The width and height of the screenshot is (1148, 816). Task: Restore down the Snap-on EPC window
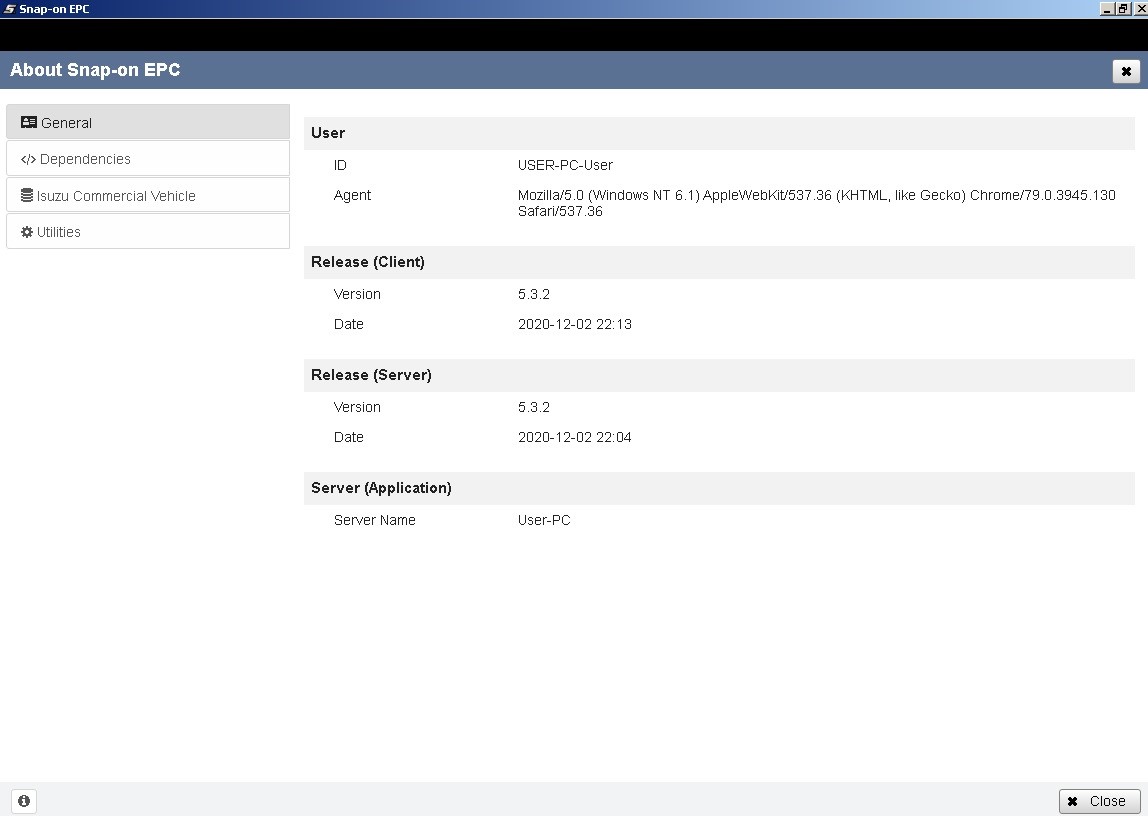[1122, 9]
